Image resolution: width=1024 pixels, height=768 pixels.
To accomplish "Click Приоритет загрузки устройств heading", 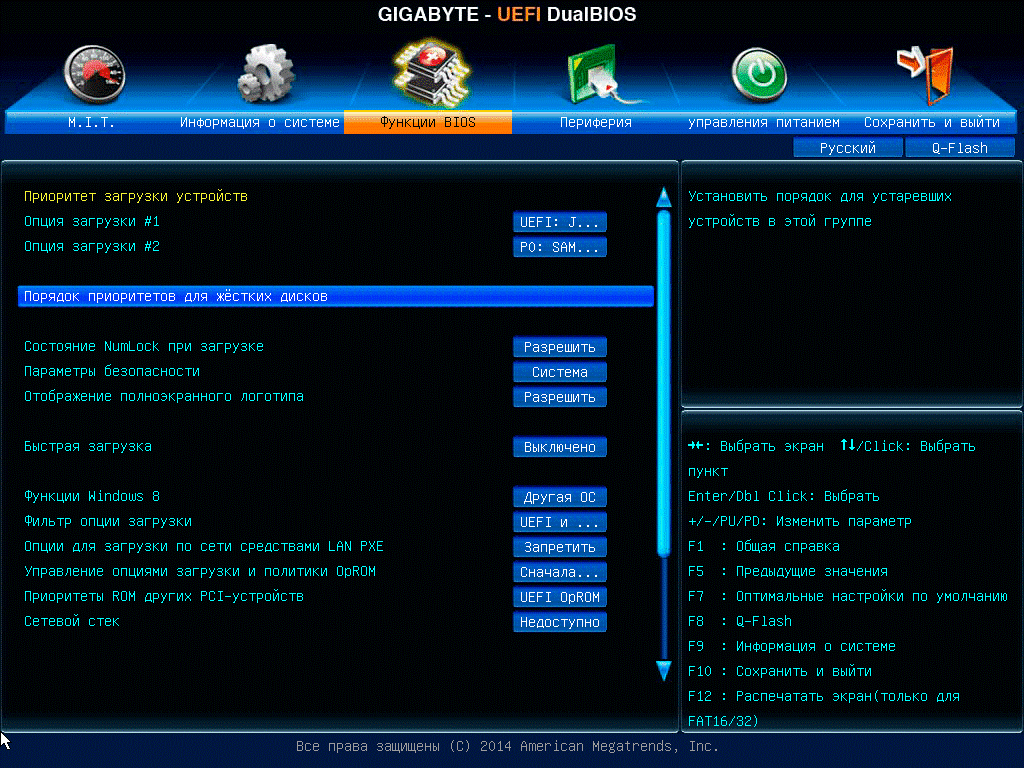I will pyautogui.click(x=135, y=196).
